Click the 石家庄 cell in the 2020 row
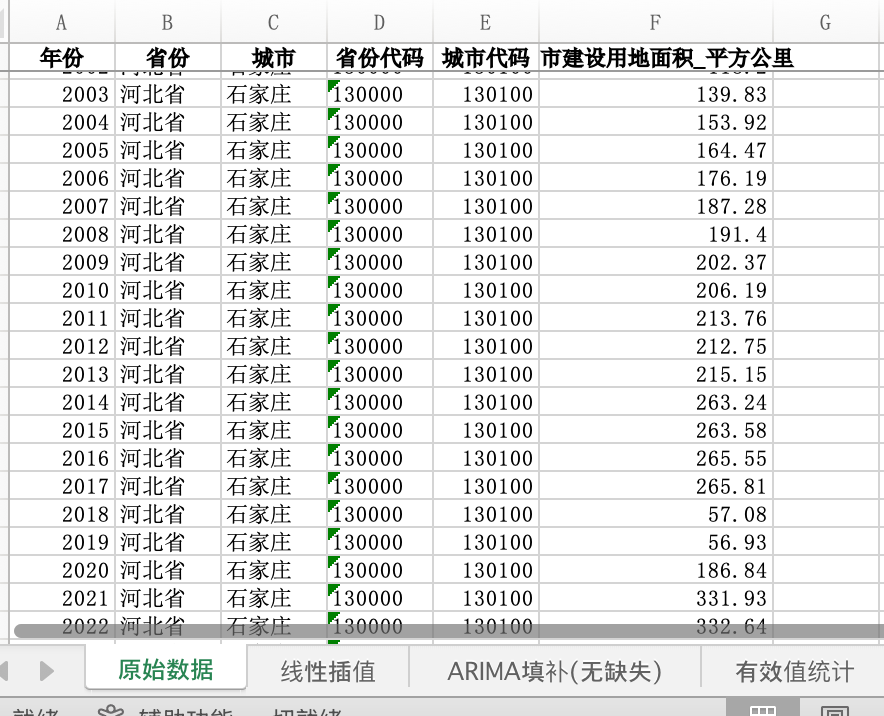The width and height of the screenshot is (884, 716). (274, 570)
